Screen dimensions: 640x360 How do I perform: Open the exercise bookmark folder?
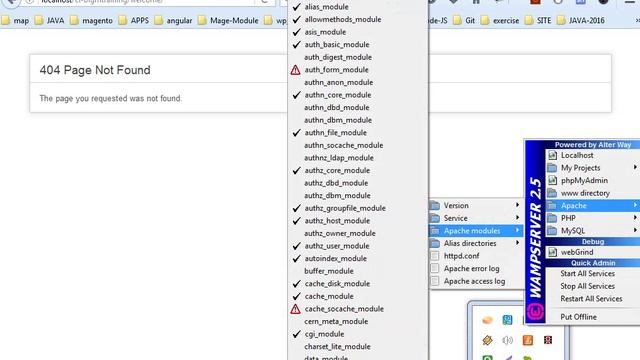(500, 20)
